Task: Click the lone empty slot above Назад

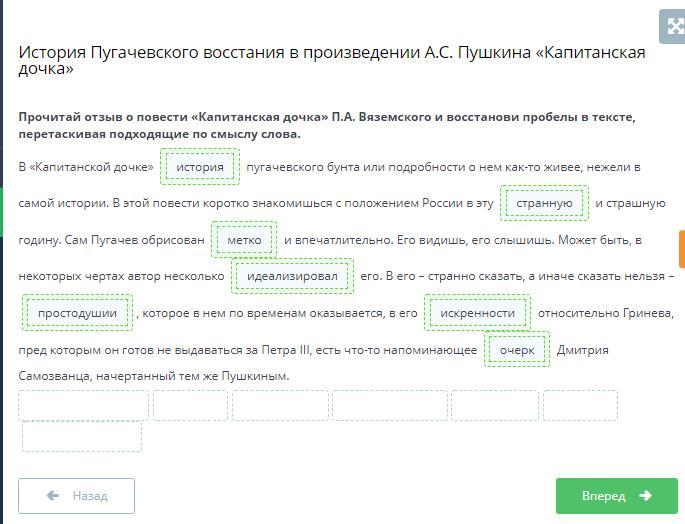Action: tap(82, 437)
